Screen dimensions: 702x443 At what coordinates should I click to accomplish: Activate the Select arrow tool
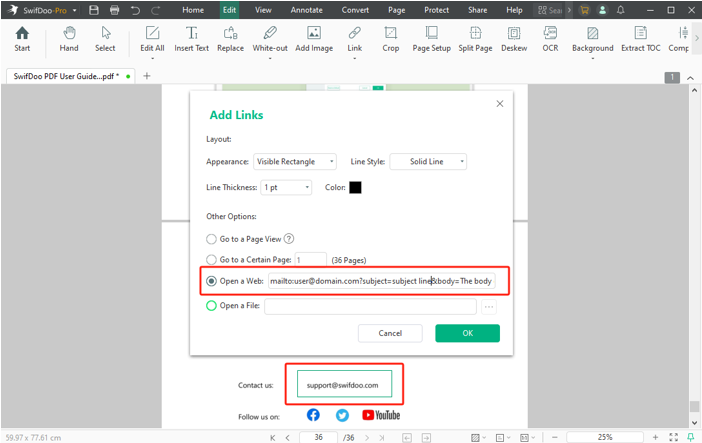(x=105, y=39)
